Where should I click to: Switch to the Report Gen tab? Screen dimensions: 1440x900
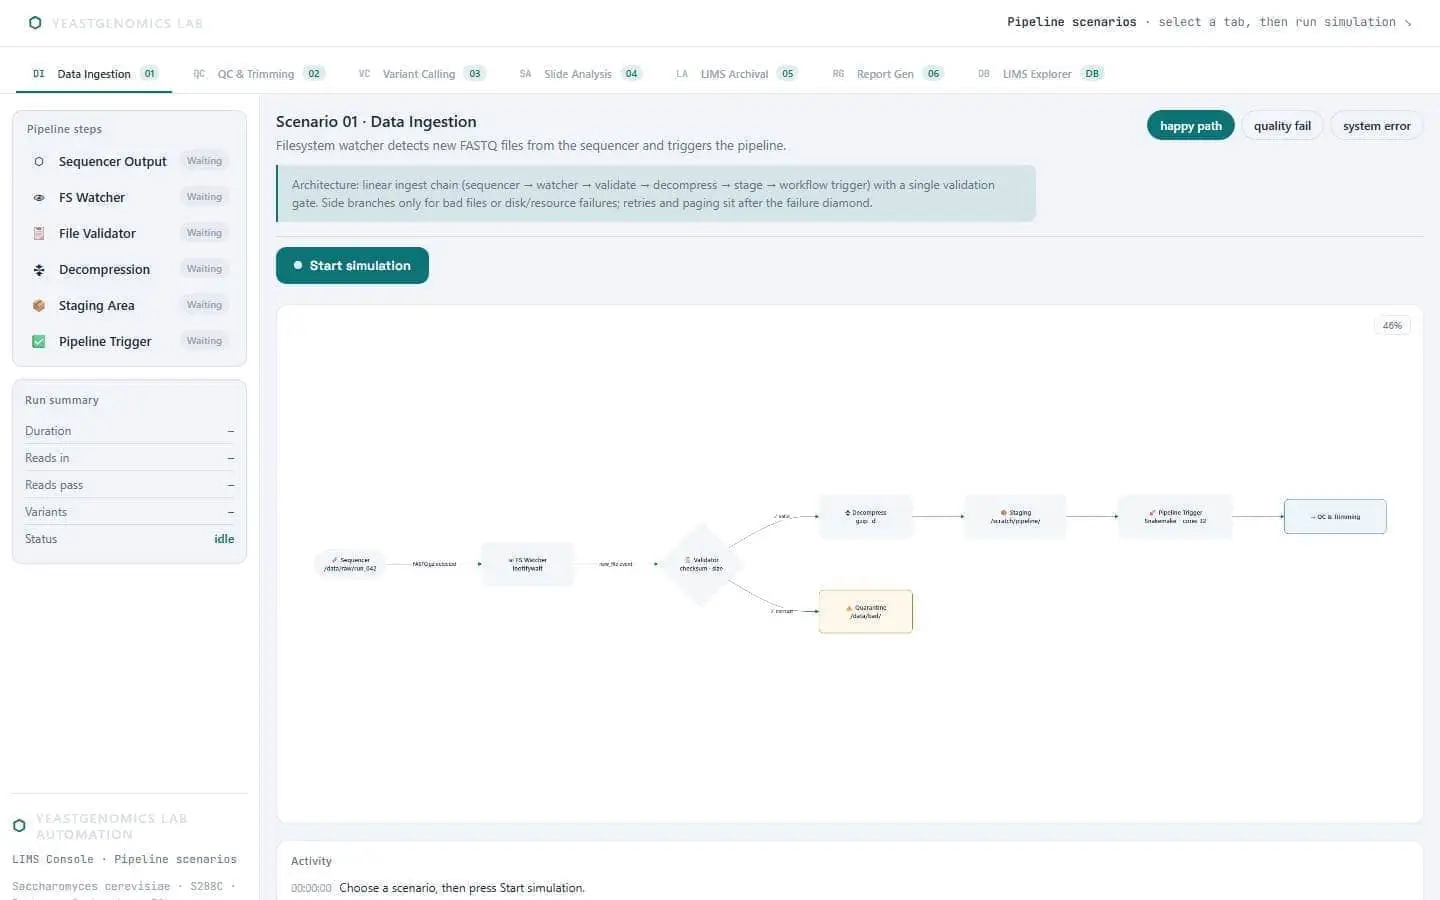(x=887, y=74)
